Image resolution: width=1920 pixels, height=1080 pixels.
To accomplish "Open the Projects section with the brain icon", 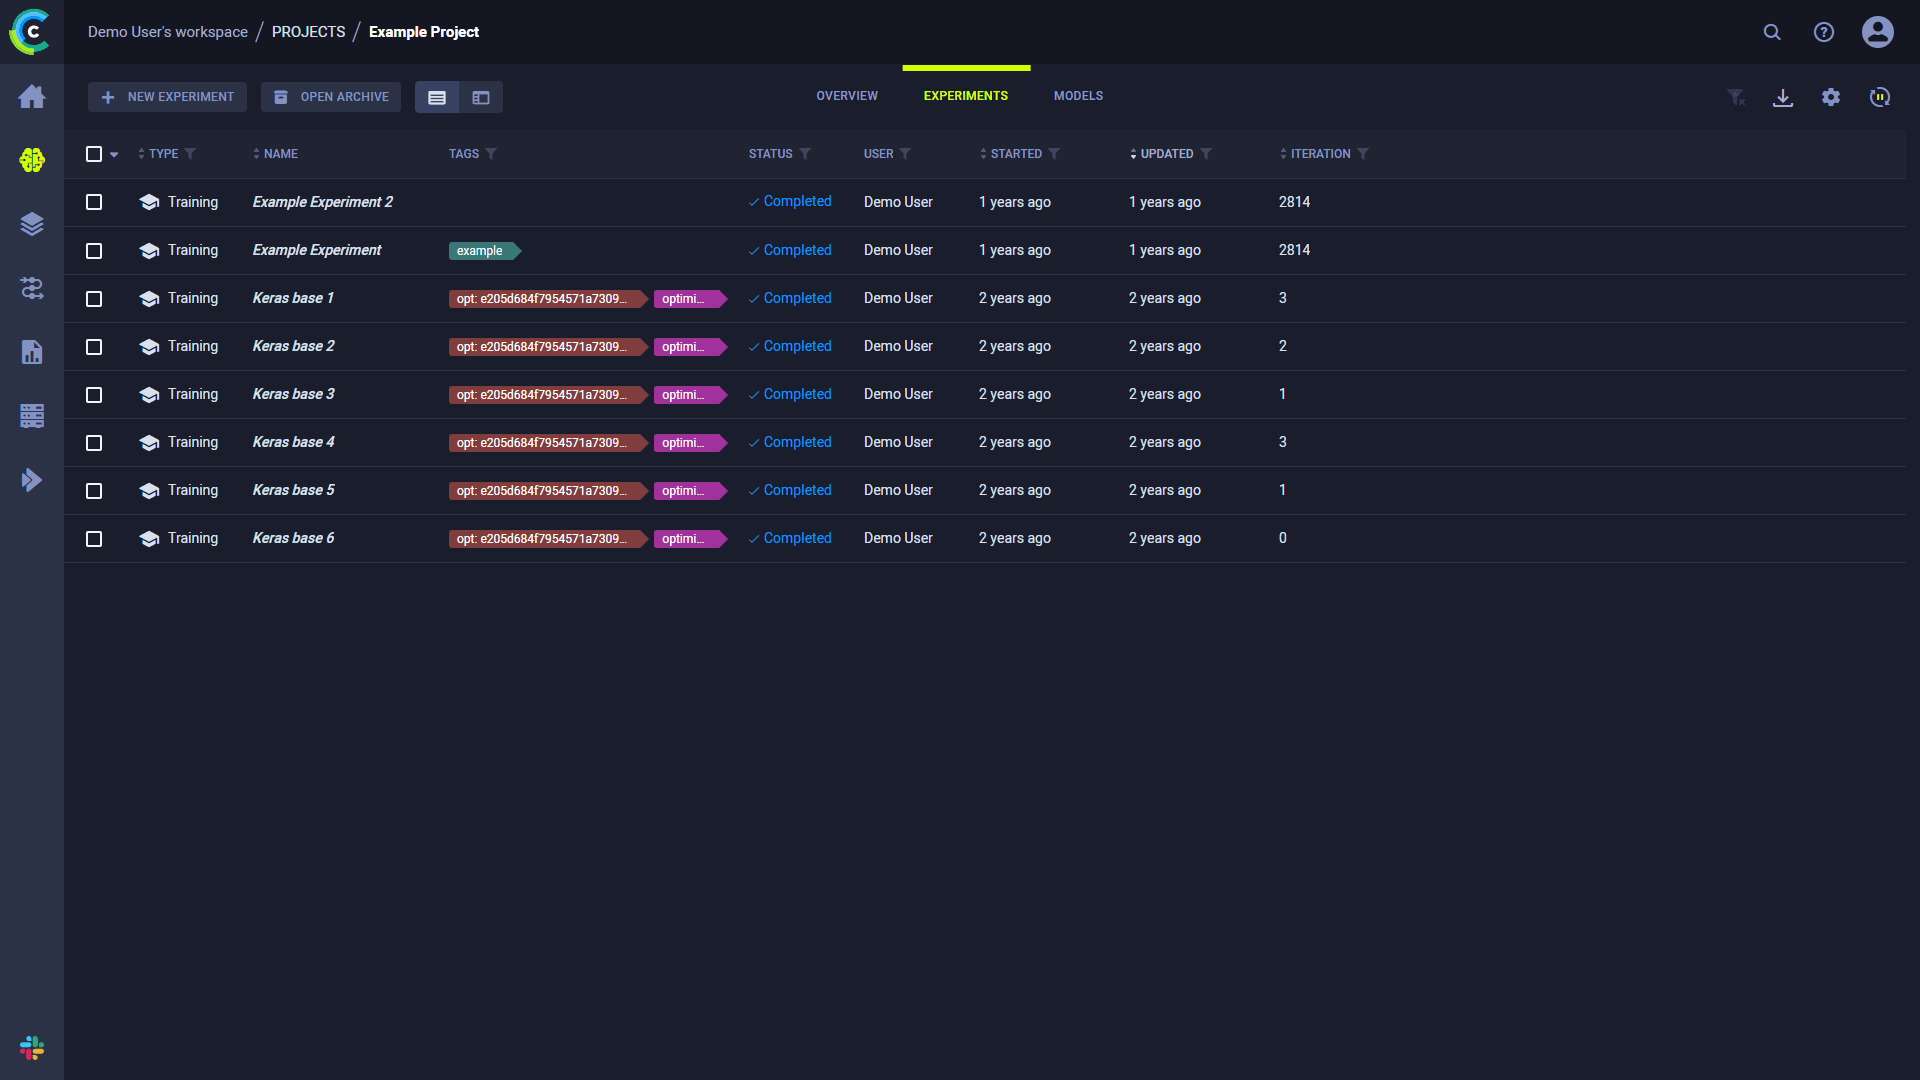I will point(31,160).
